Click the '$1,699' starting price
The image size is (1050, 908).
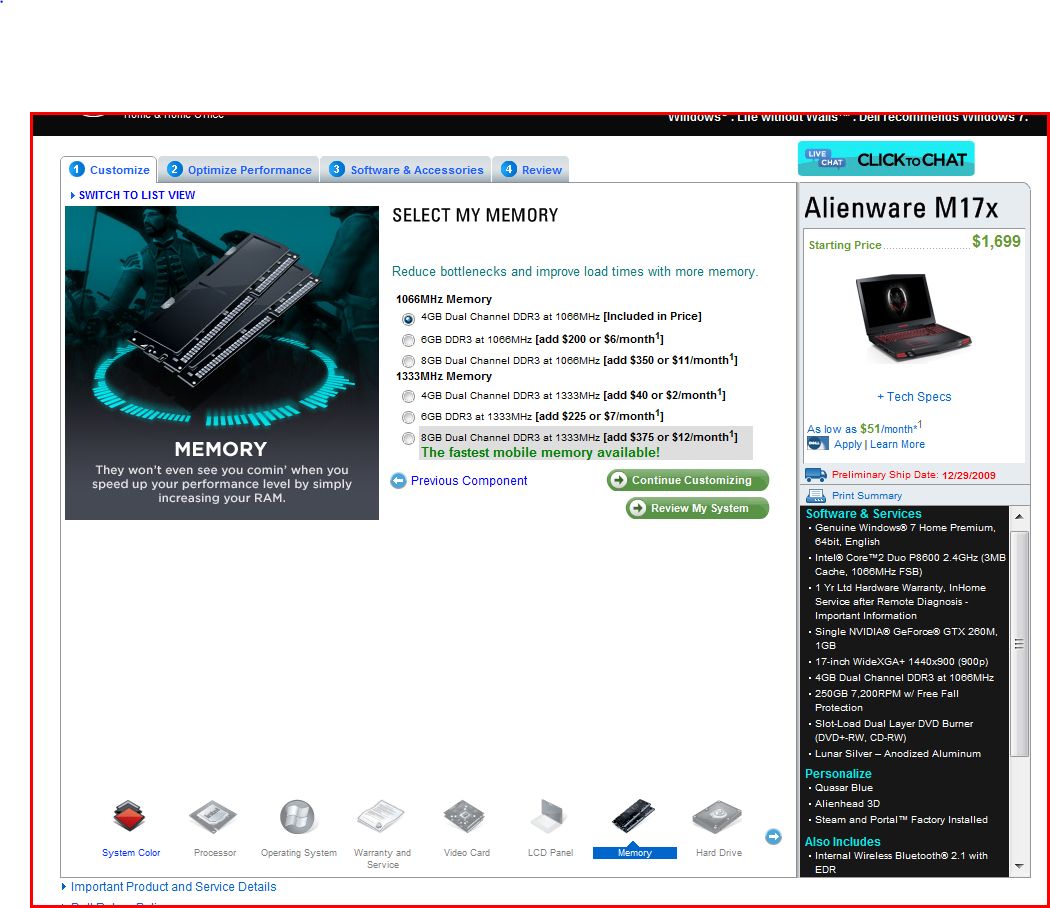996,242
